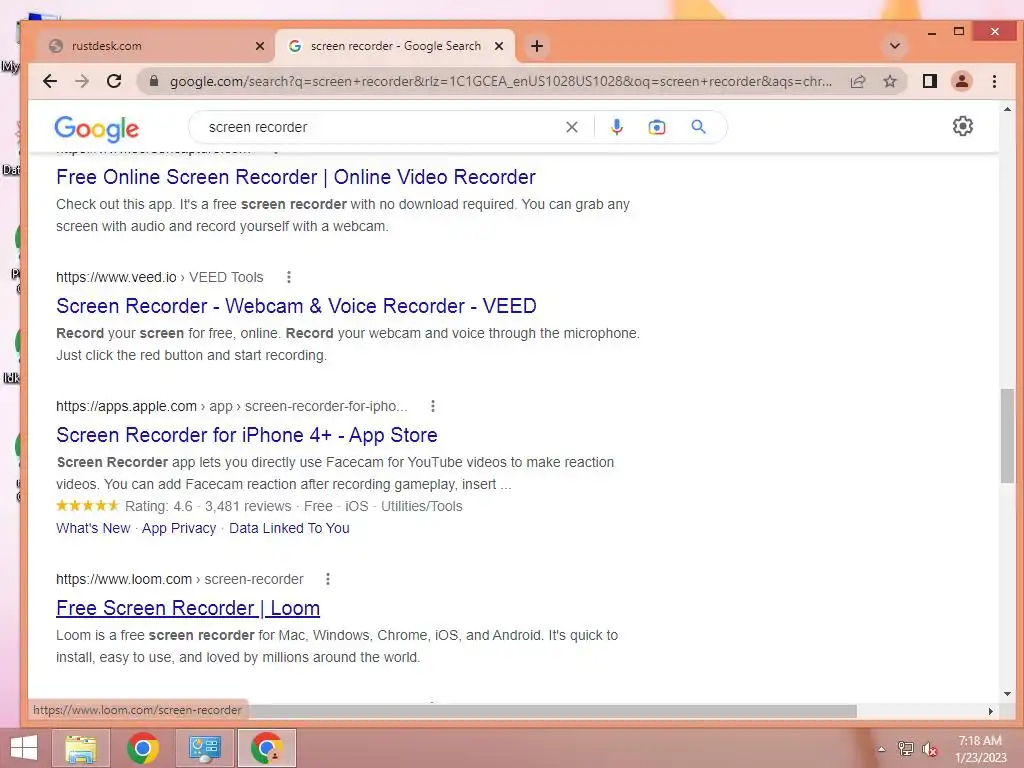Open the Chrome profile avatar
Image resolution: width=1024 pixels, height=768 pixels.
[962, 81]
